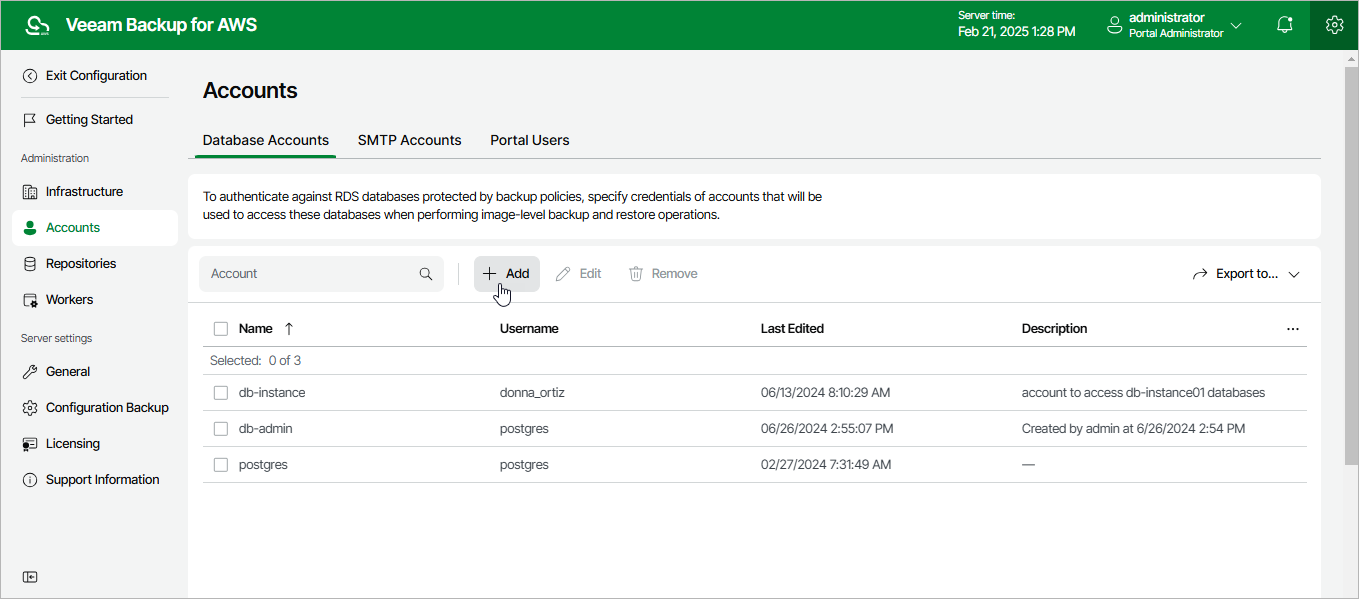1359x599 pixels.
Task: Toggle the select-all checkbox in header
Action: [x=221, y=329]
